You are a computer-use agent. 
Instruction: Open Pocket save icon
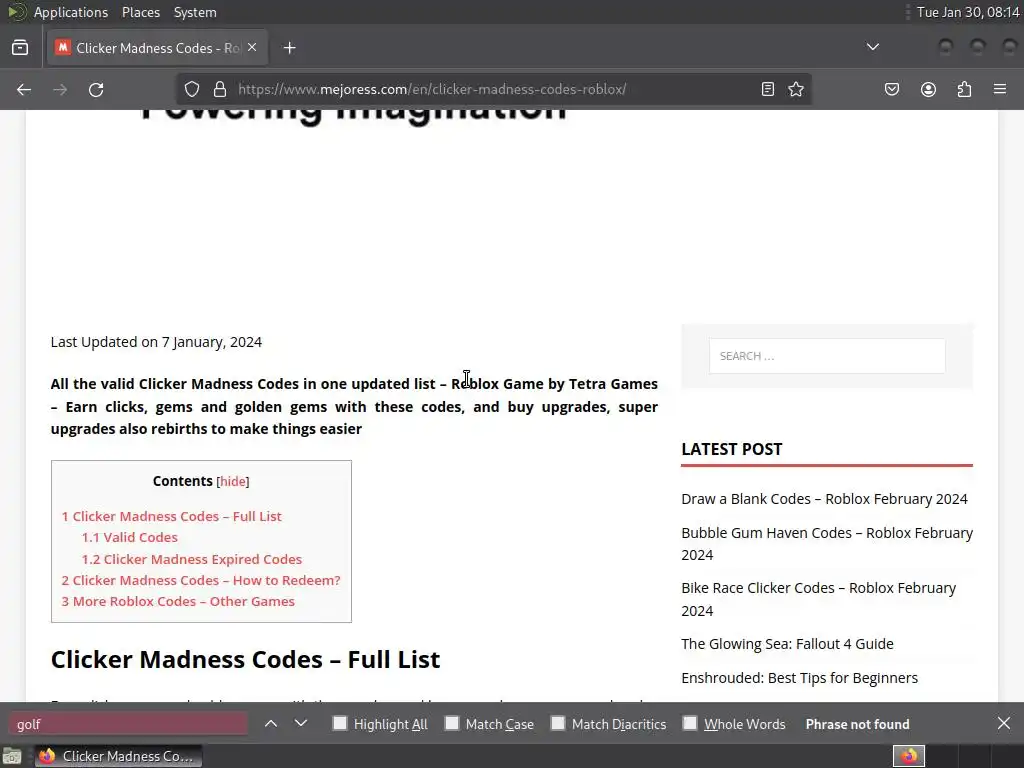click(x=891, y=89)
